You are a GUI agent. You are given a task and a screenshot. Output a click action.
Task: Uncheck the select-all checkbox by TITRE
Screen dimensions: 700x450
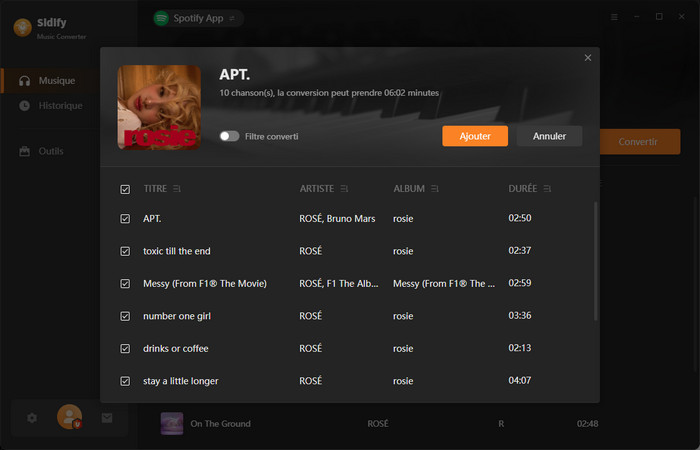point(125,189)
